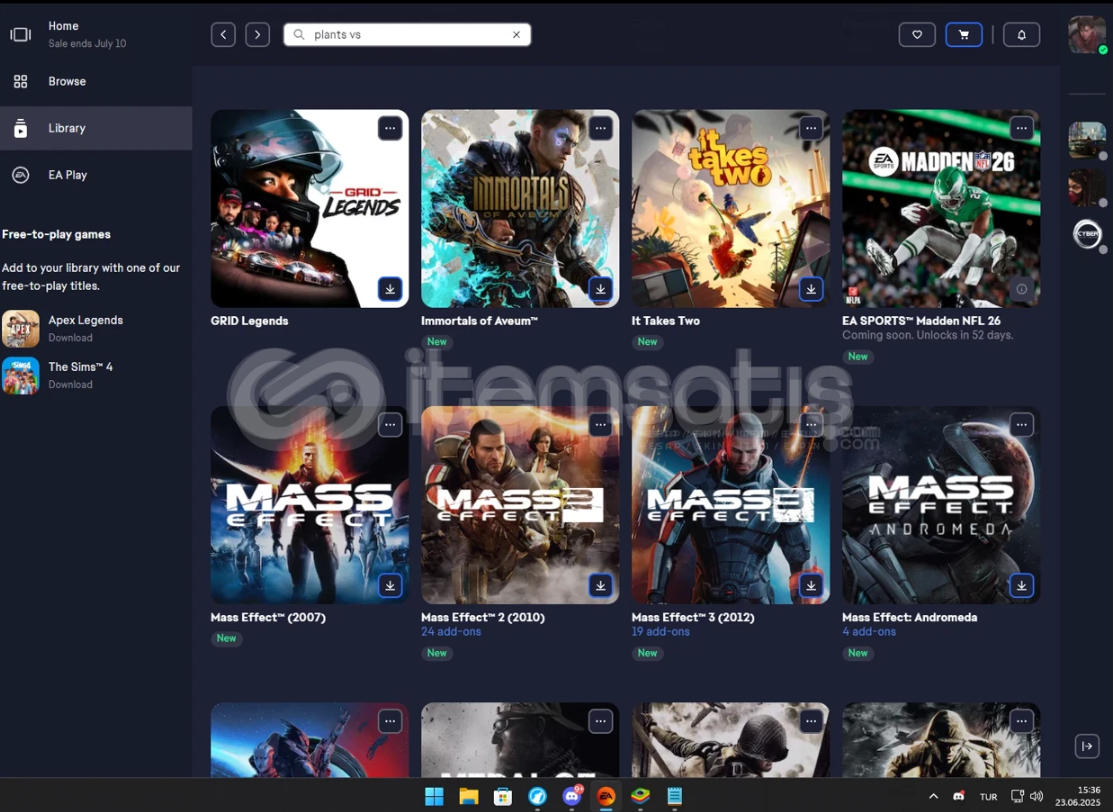Download Mass Effect Andromeda via download icon
1113x812 pixels.
pyautogui.click(x=1021, y=586)
